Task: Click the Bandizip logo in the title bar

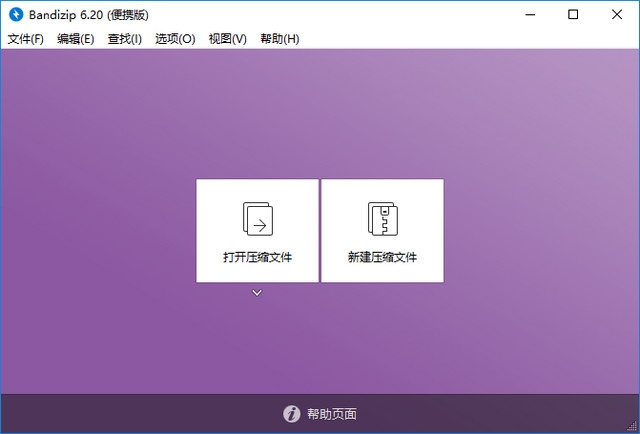Action: [x=16, y=15]
